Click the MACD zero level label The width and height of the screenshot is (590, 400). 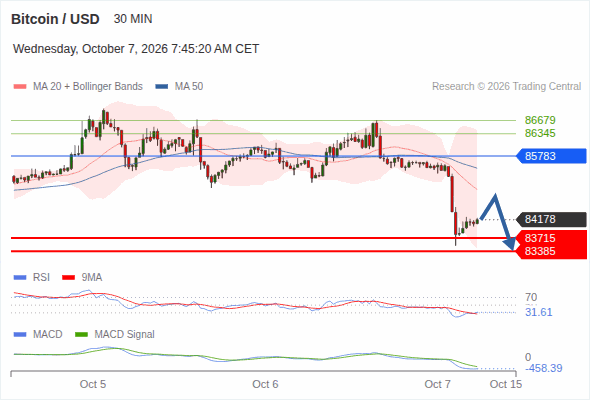pyautogui.click(x=528, y=357)
